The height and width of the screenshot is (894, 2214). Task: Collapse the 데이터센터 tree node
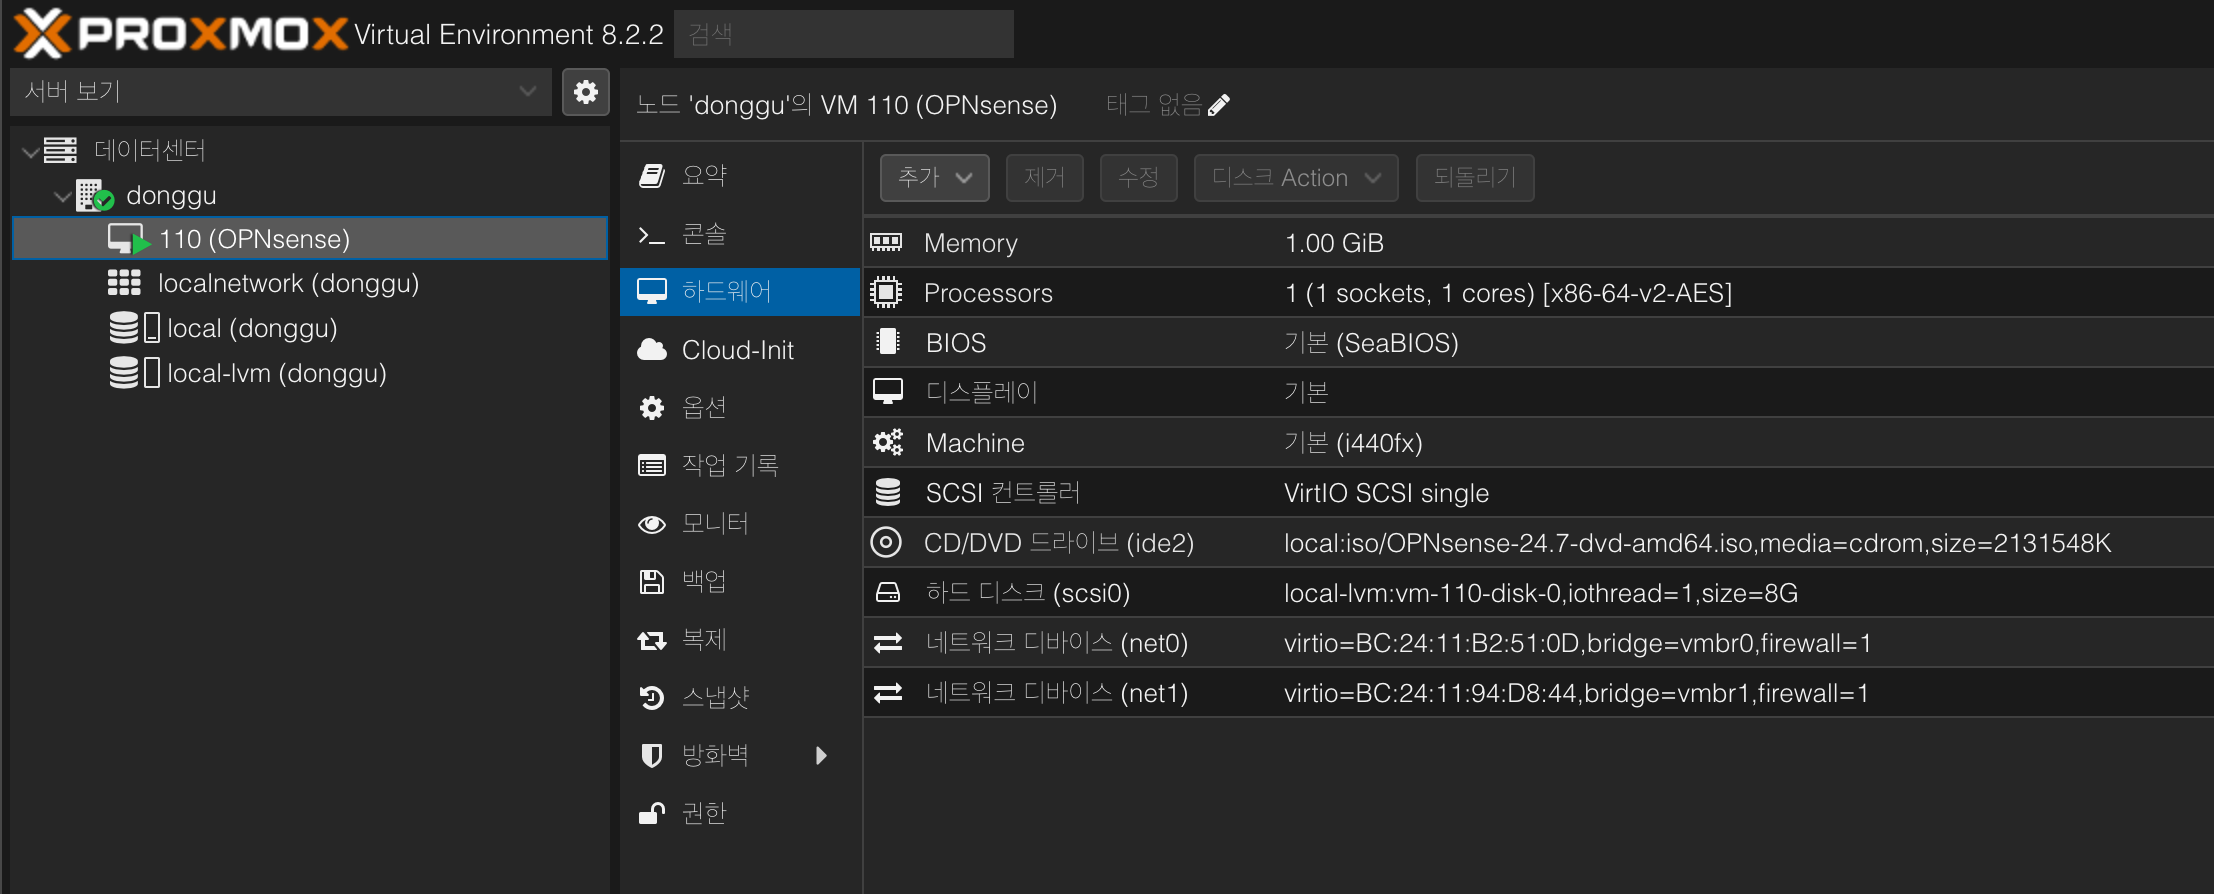(30, 152)
